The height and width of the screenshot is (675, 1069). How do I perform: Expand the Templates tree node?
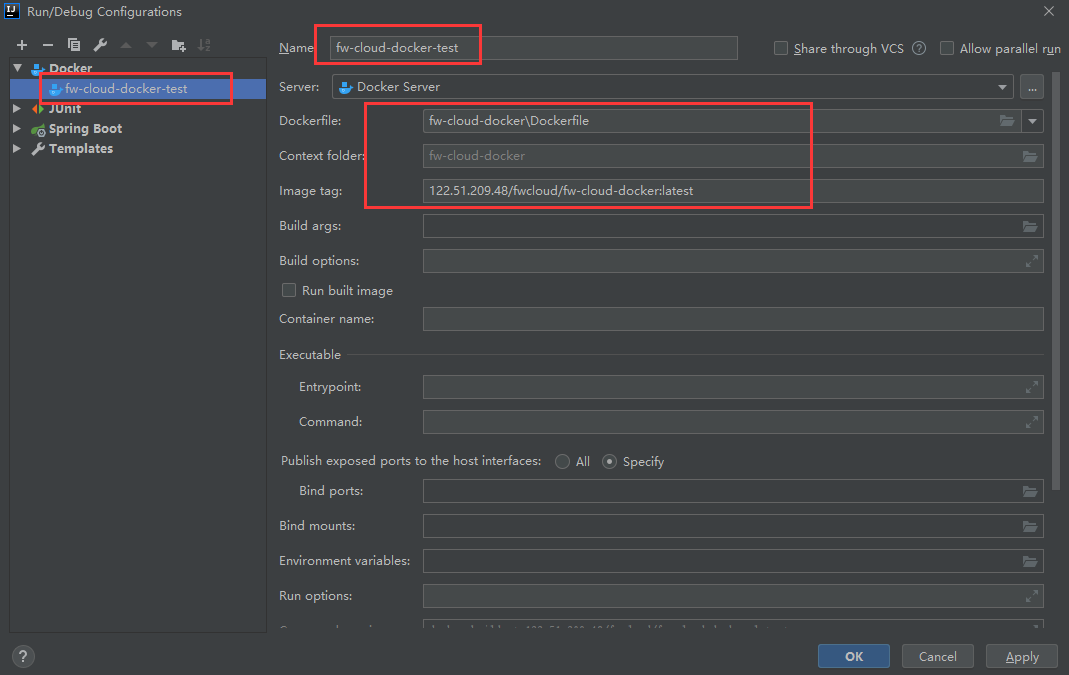[x=17, y=149]
